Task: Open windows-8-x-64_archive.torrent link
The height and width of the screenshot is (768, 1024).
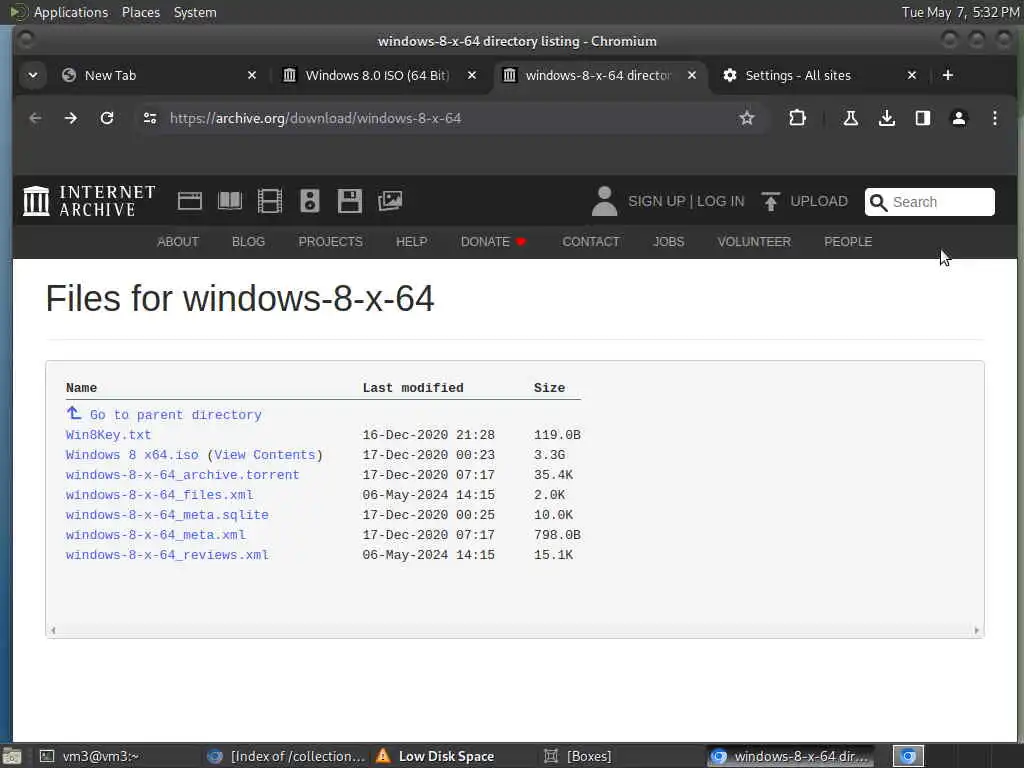Action: (182, 475)
